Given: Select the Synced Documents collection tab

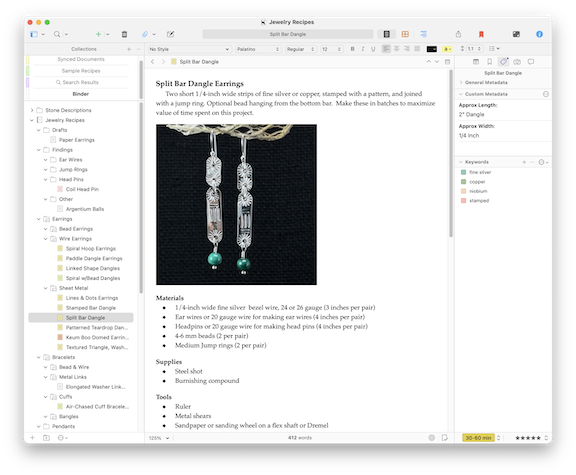Looking at the screenshot, I should coord(81,59).
